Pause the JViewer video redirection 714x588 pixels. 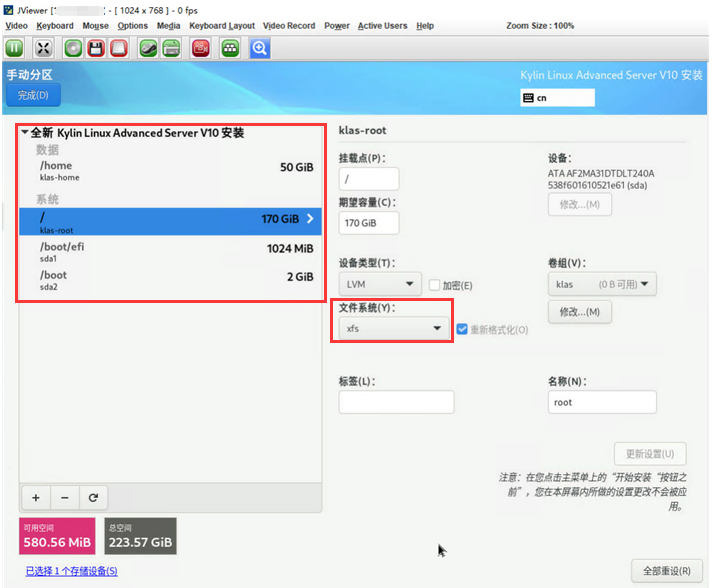tap(14, 48)
